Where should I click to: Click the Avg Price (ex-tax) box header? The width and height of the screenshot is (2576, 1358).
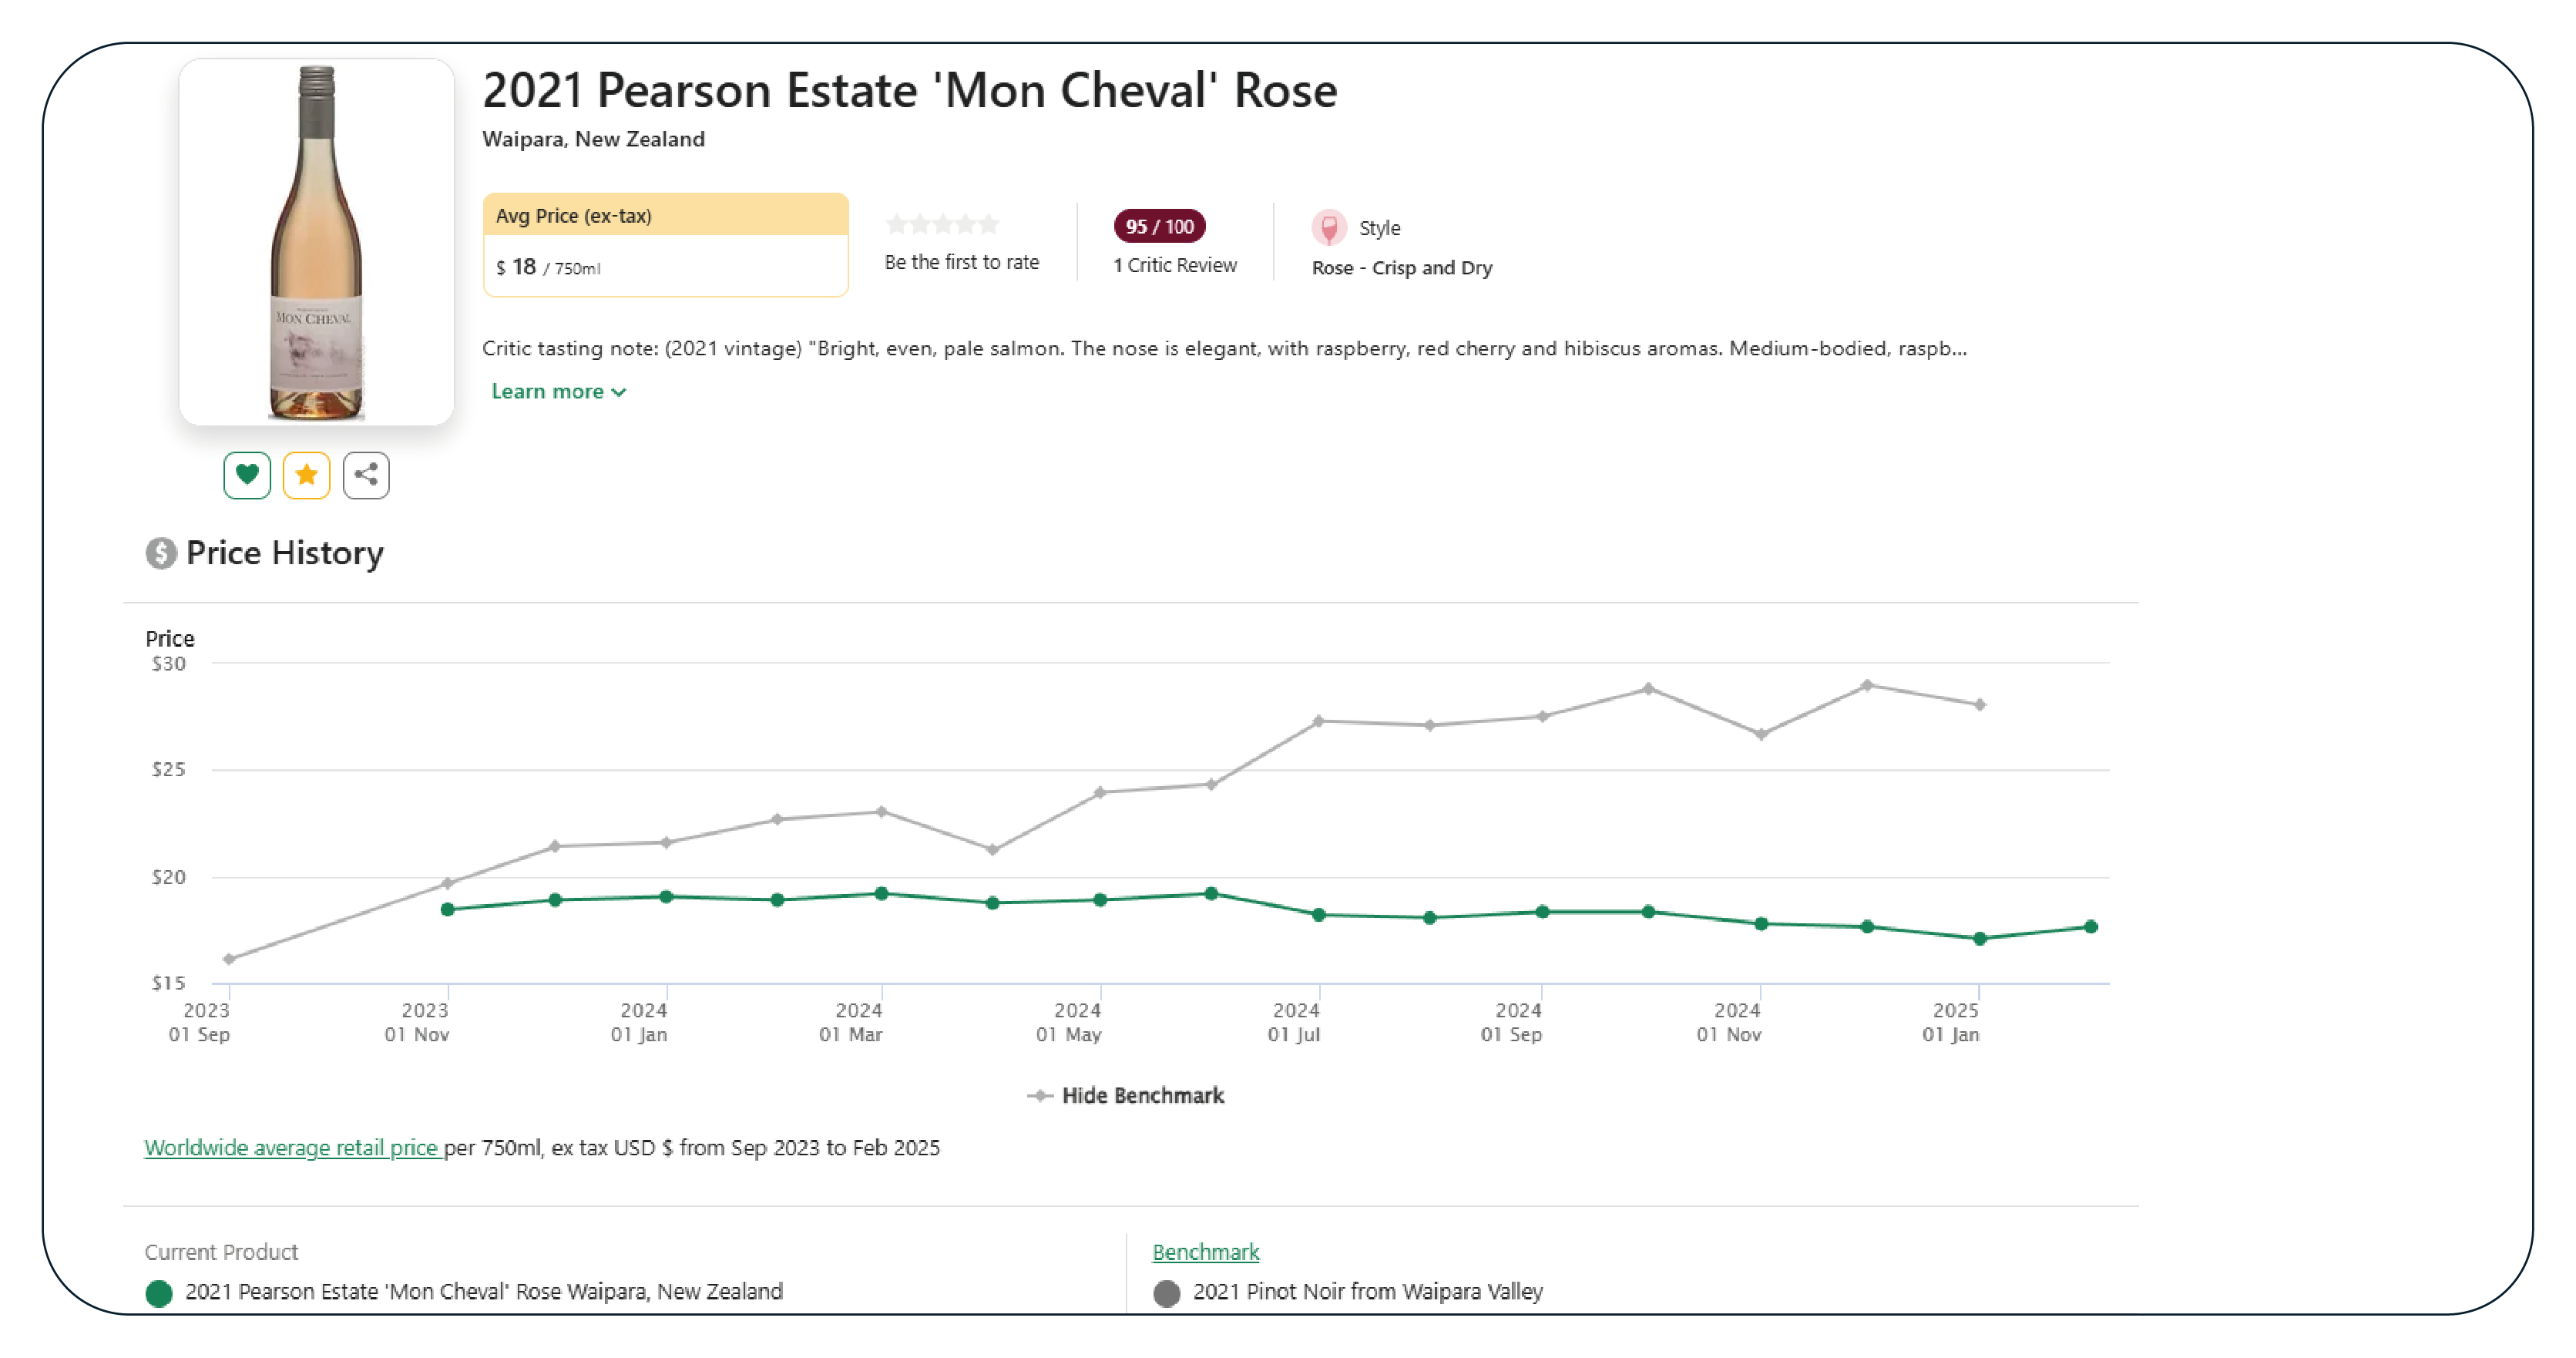click(x=666, y=215)
